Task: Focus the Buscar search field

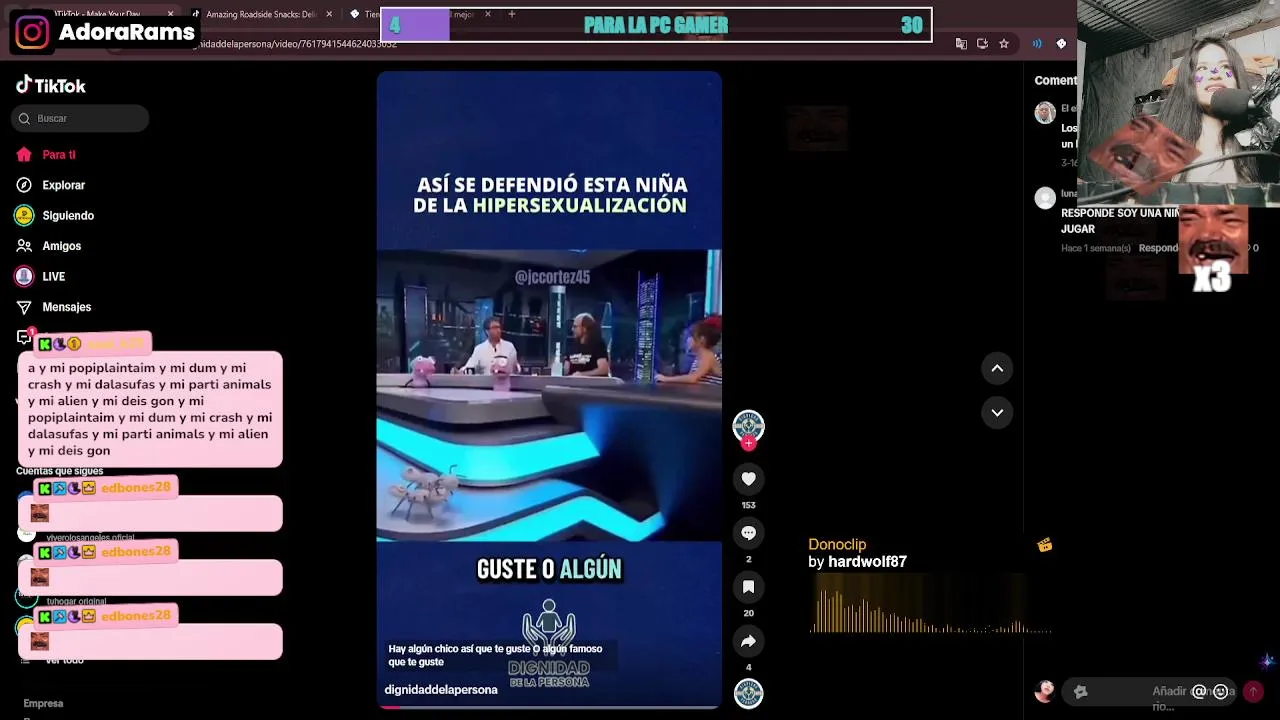Action: click(x=80, y=118)
